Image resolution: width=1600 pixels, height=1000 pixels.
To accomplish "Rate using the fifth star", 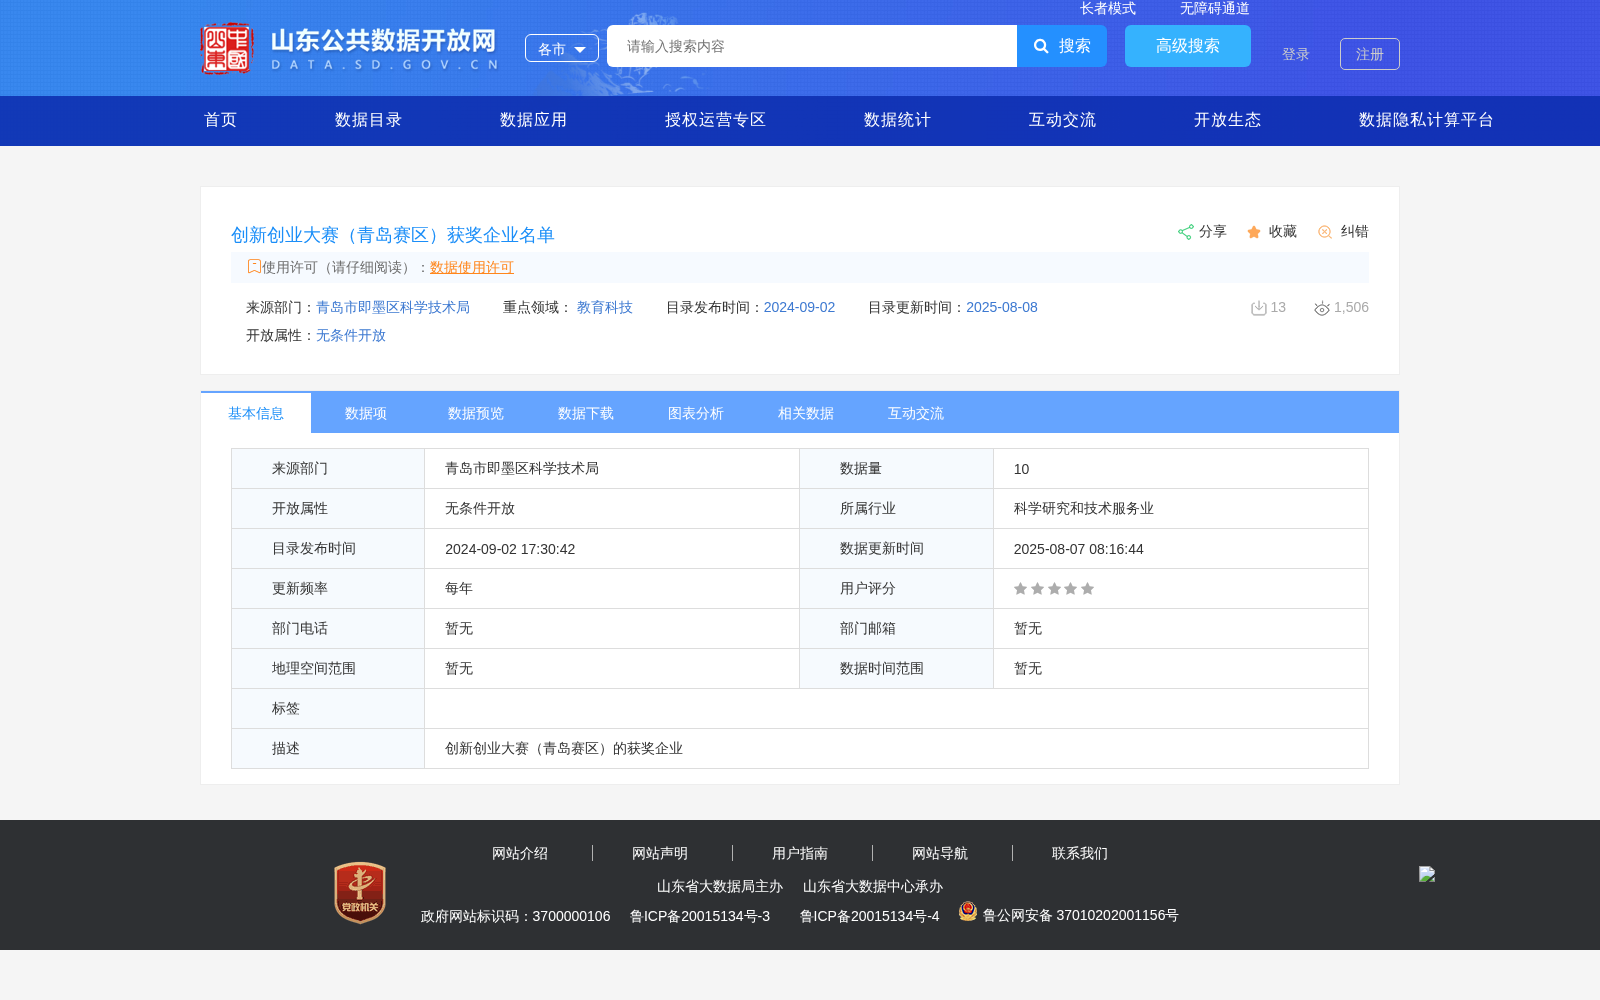I will click(x=1088, y=589).
